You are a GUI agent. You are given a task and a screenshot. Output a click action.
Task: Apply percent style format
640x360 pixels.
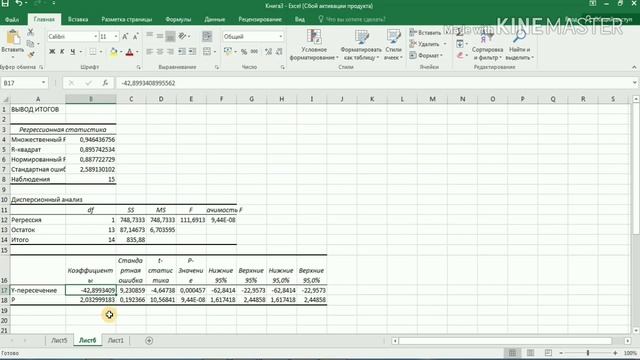tap(244, 52)
